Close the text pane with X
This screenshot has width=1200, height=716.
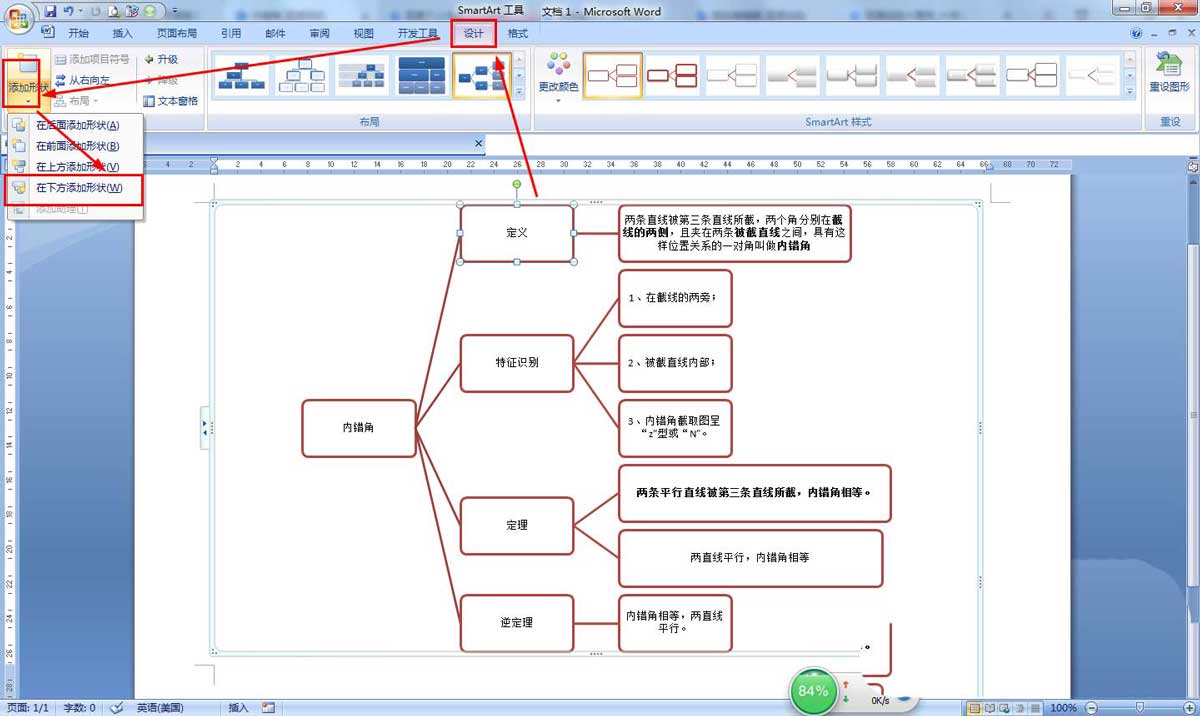478,143
